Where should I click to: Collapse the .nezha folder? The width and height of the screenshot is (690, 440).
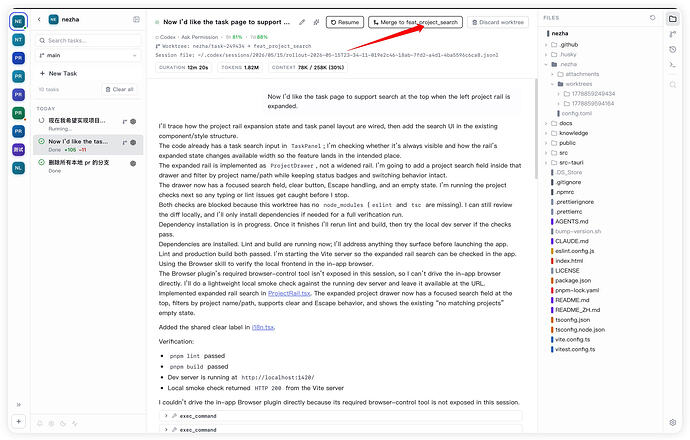point(546,64)
